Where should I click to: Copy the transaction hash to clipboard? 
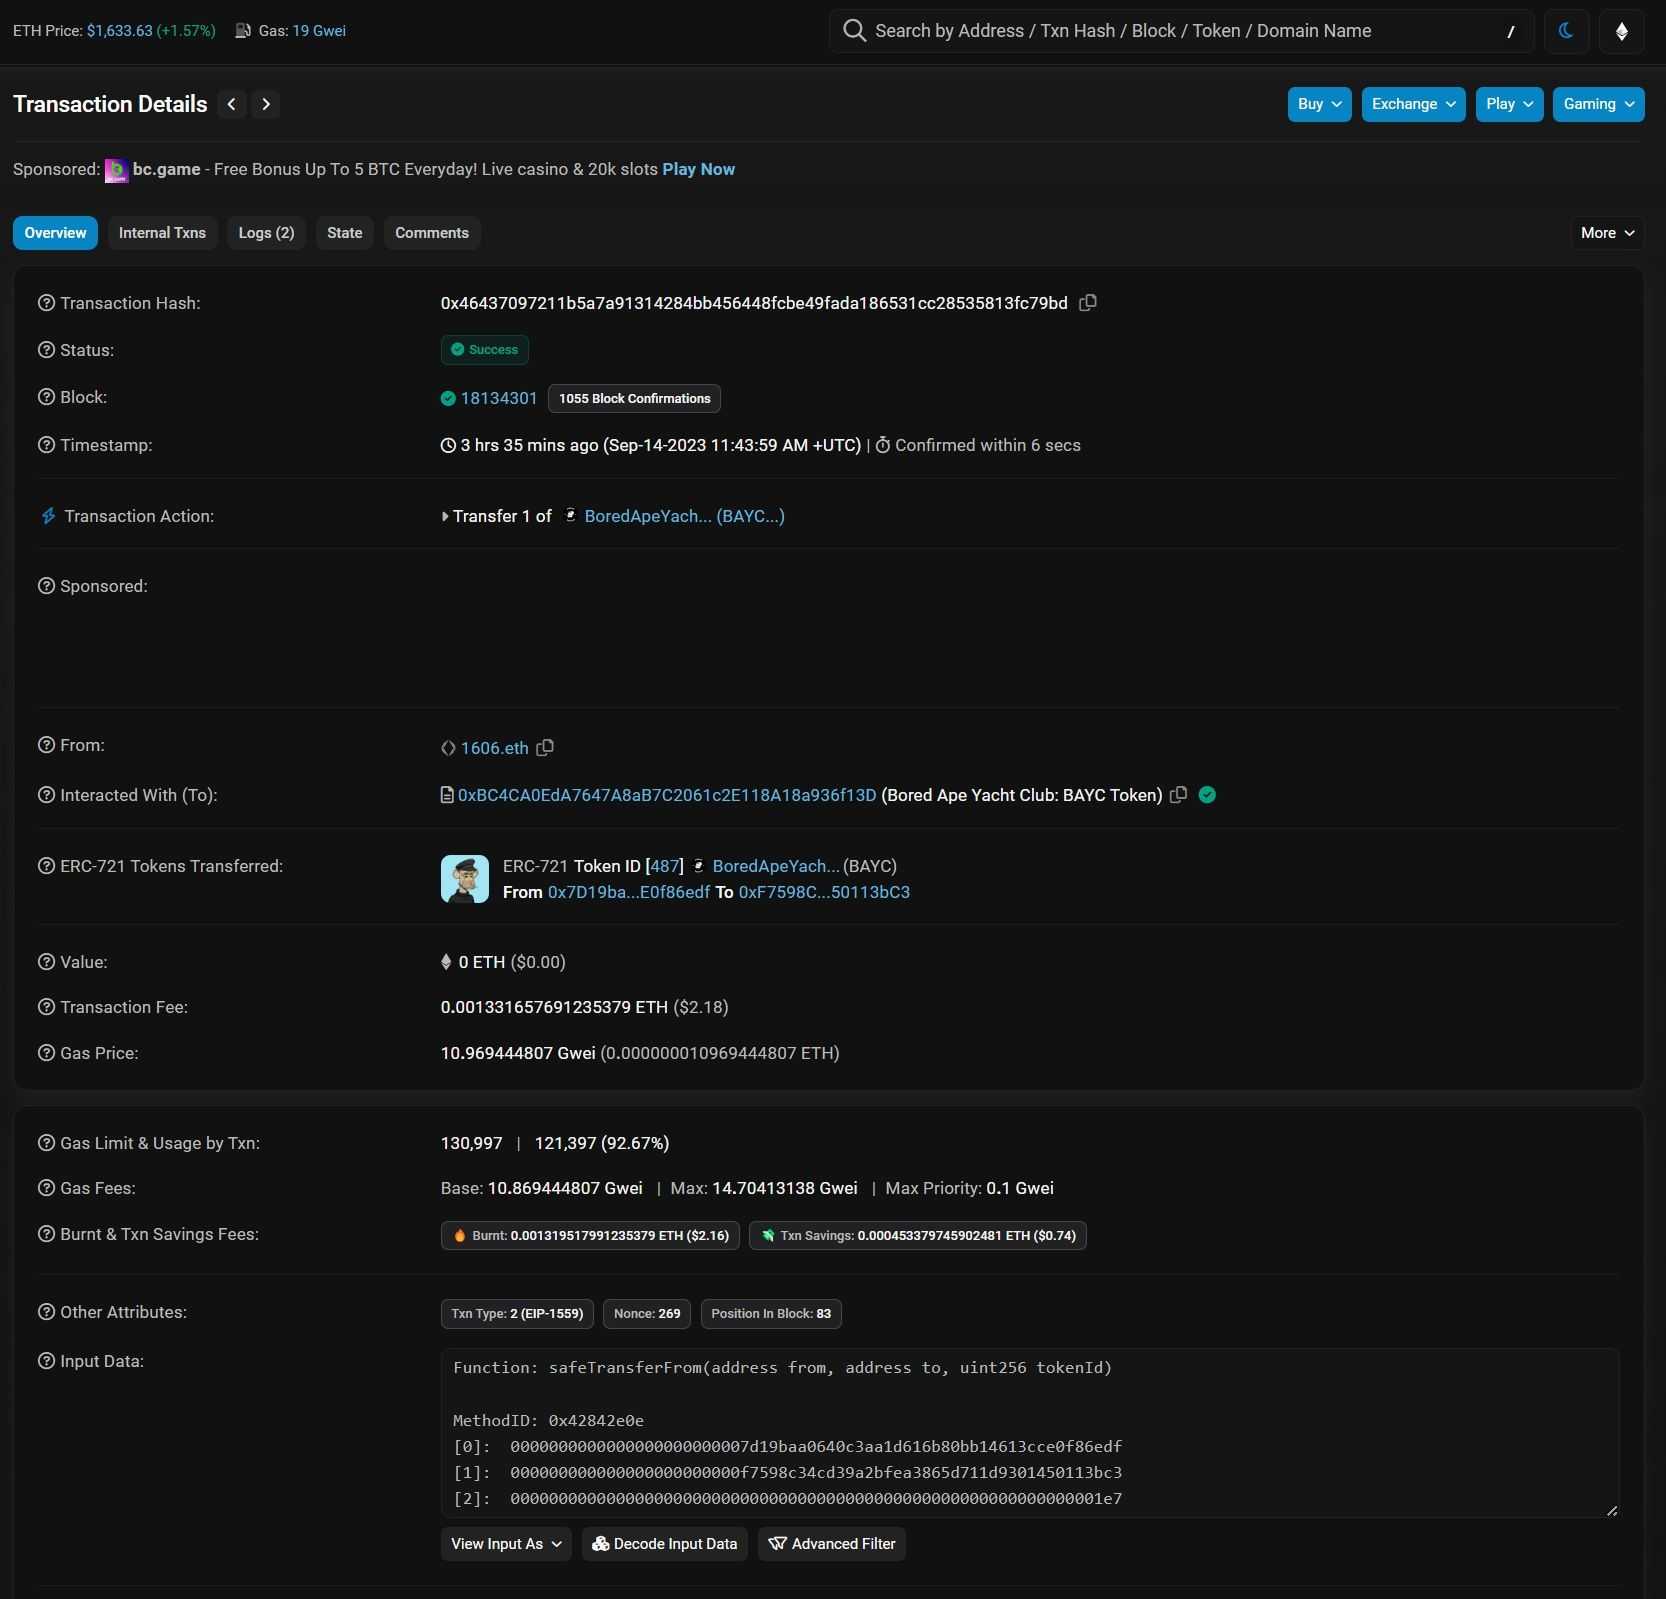point(1088,303)
